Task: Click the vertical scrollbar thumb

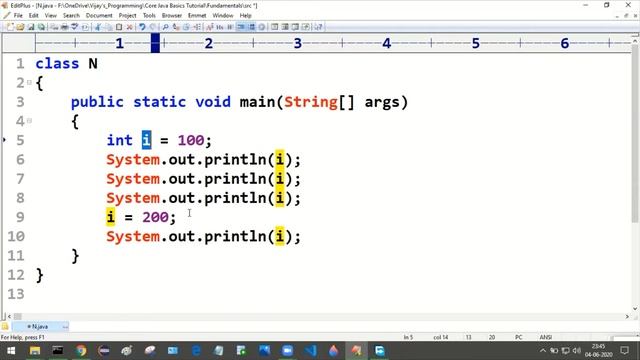Action: click(x=635, y=135)
